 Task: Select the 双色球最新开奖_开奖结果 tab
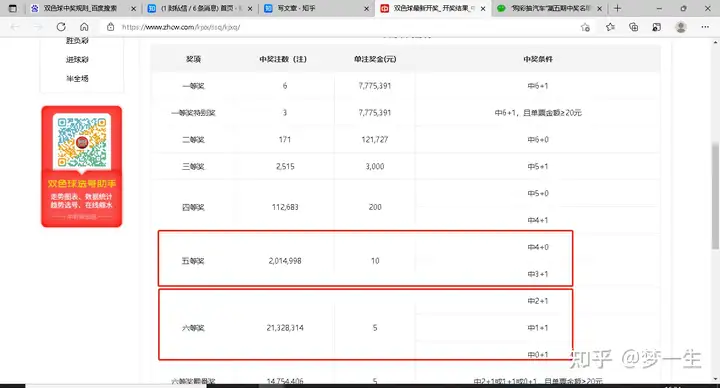(x=433, y=8)
